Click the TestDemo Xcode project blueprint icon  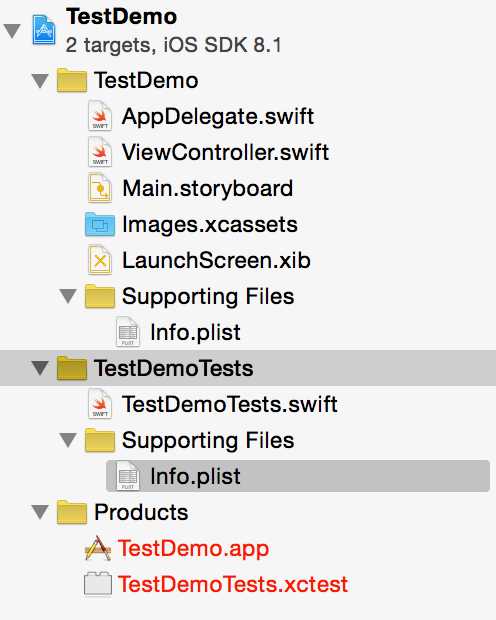point(44,30)
